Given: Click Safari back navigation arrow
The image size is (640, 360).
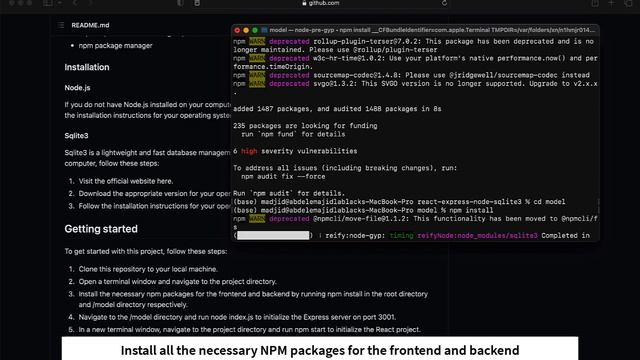Looking at the screenshot, I should pyautogui.click(x=75, y=3).
